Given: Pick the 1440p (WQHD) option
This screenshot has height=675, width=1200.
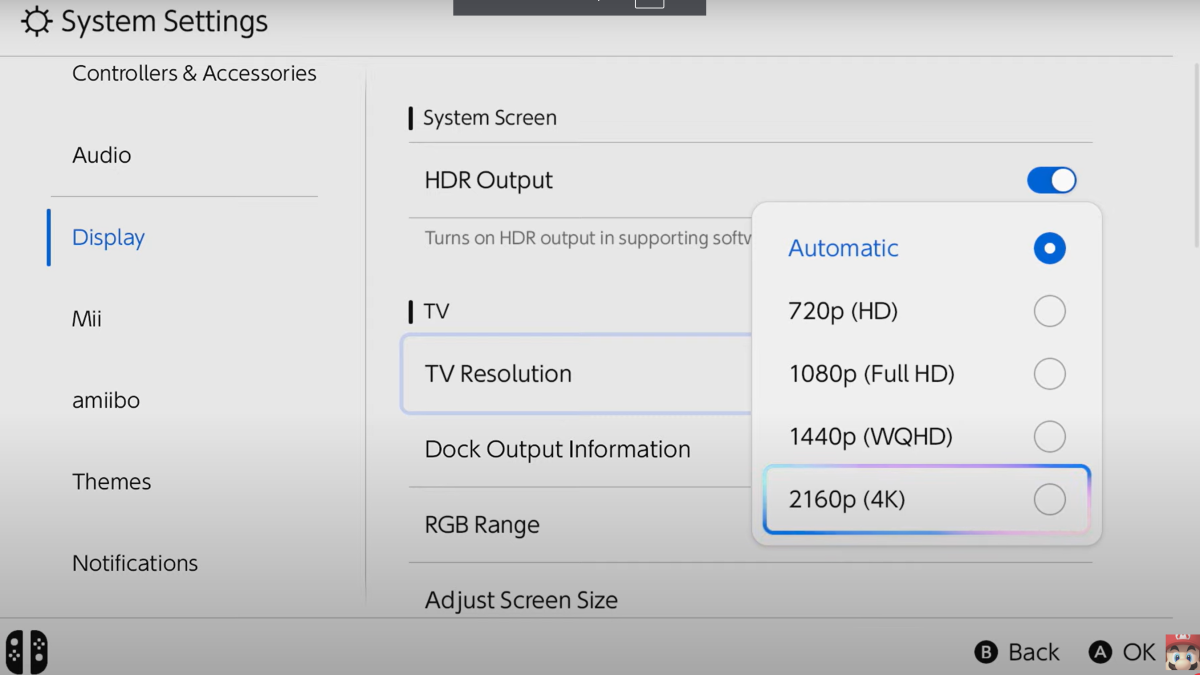Looking at the screenshot, I should 1049,436.
